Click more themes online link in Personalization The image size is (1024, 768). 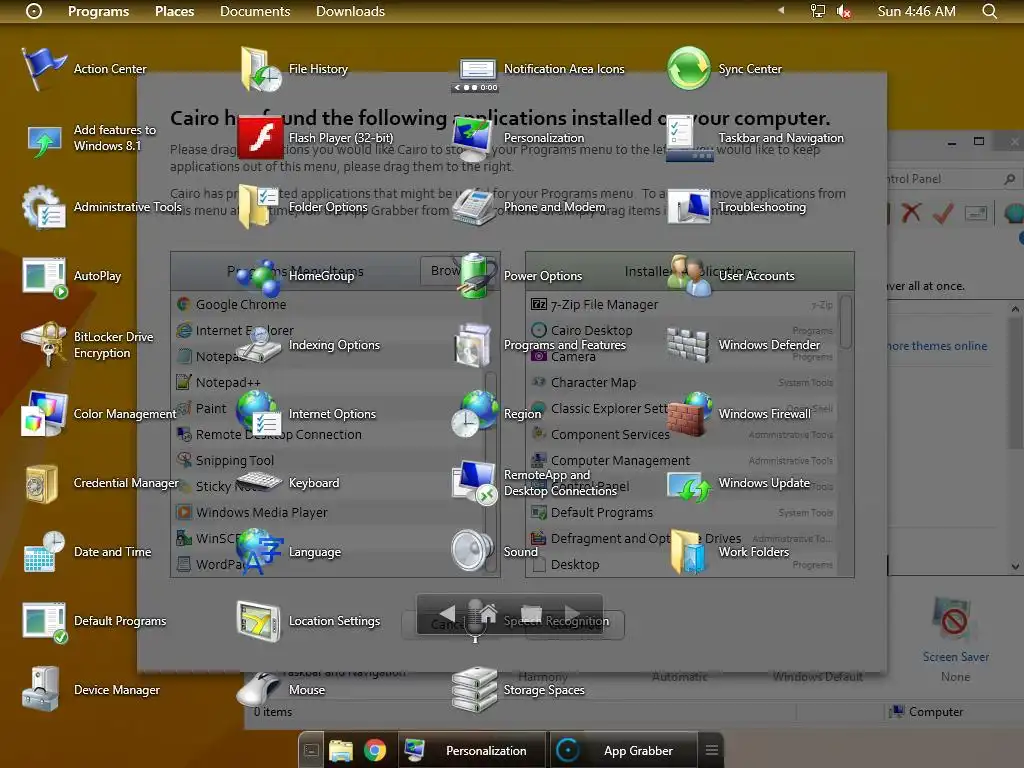click(x=936, y=345)
